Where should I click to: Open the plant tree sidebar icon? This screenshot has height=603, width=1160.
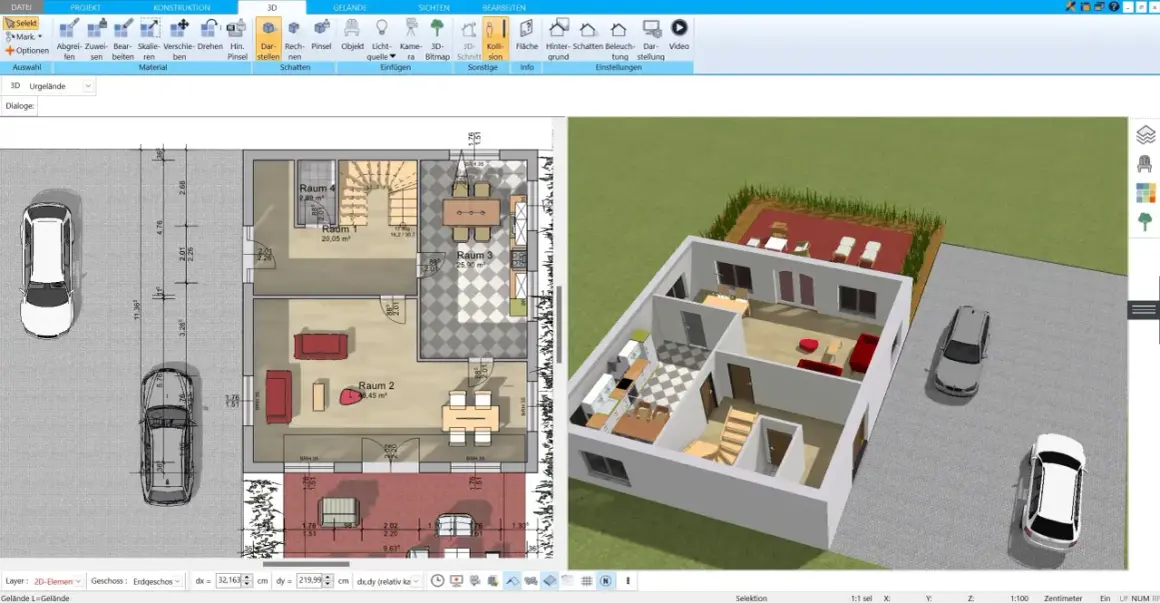[x=1145, y=221]
